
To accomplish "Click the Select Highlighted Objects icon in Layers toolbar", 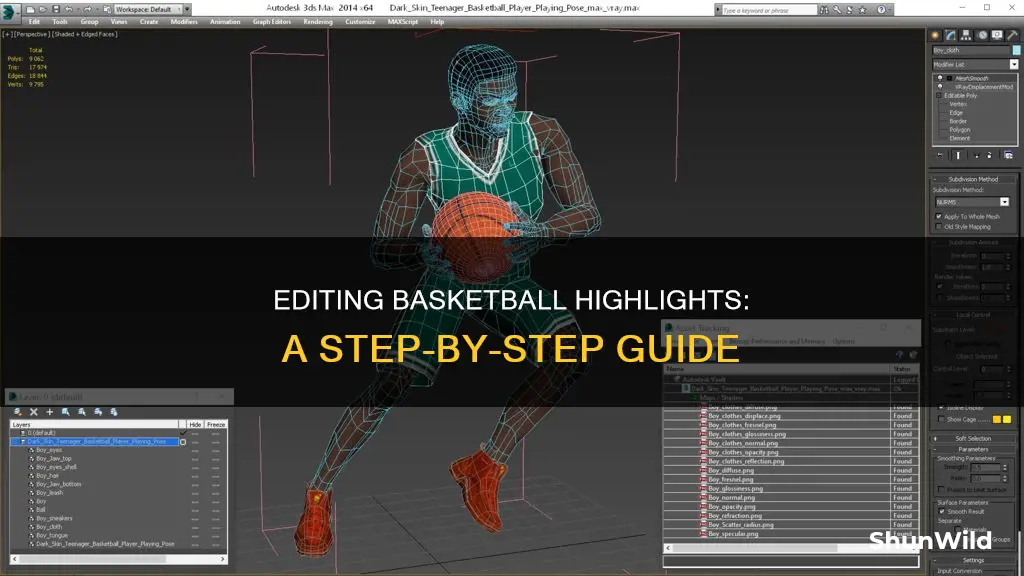I will (x=65, y=412).
